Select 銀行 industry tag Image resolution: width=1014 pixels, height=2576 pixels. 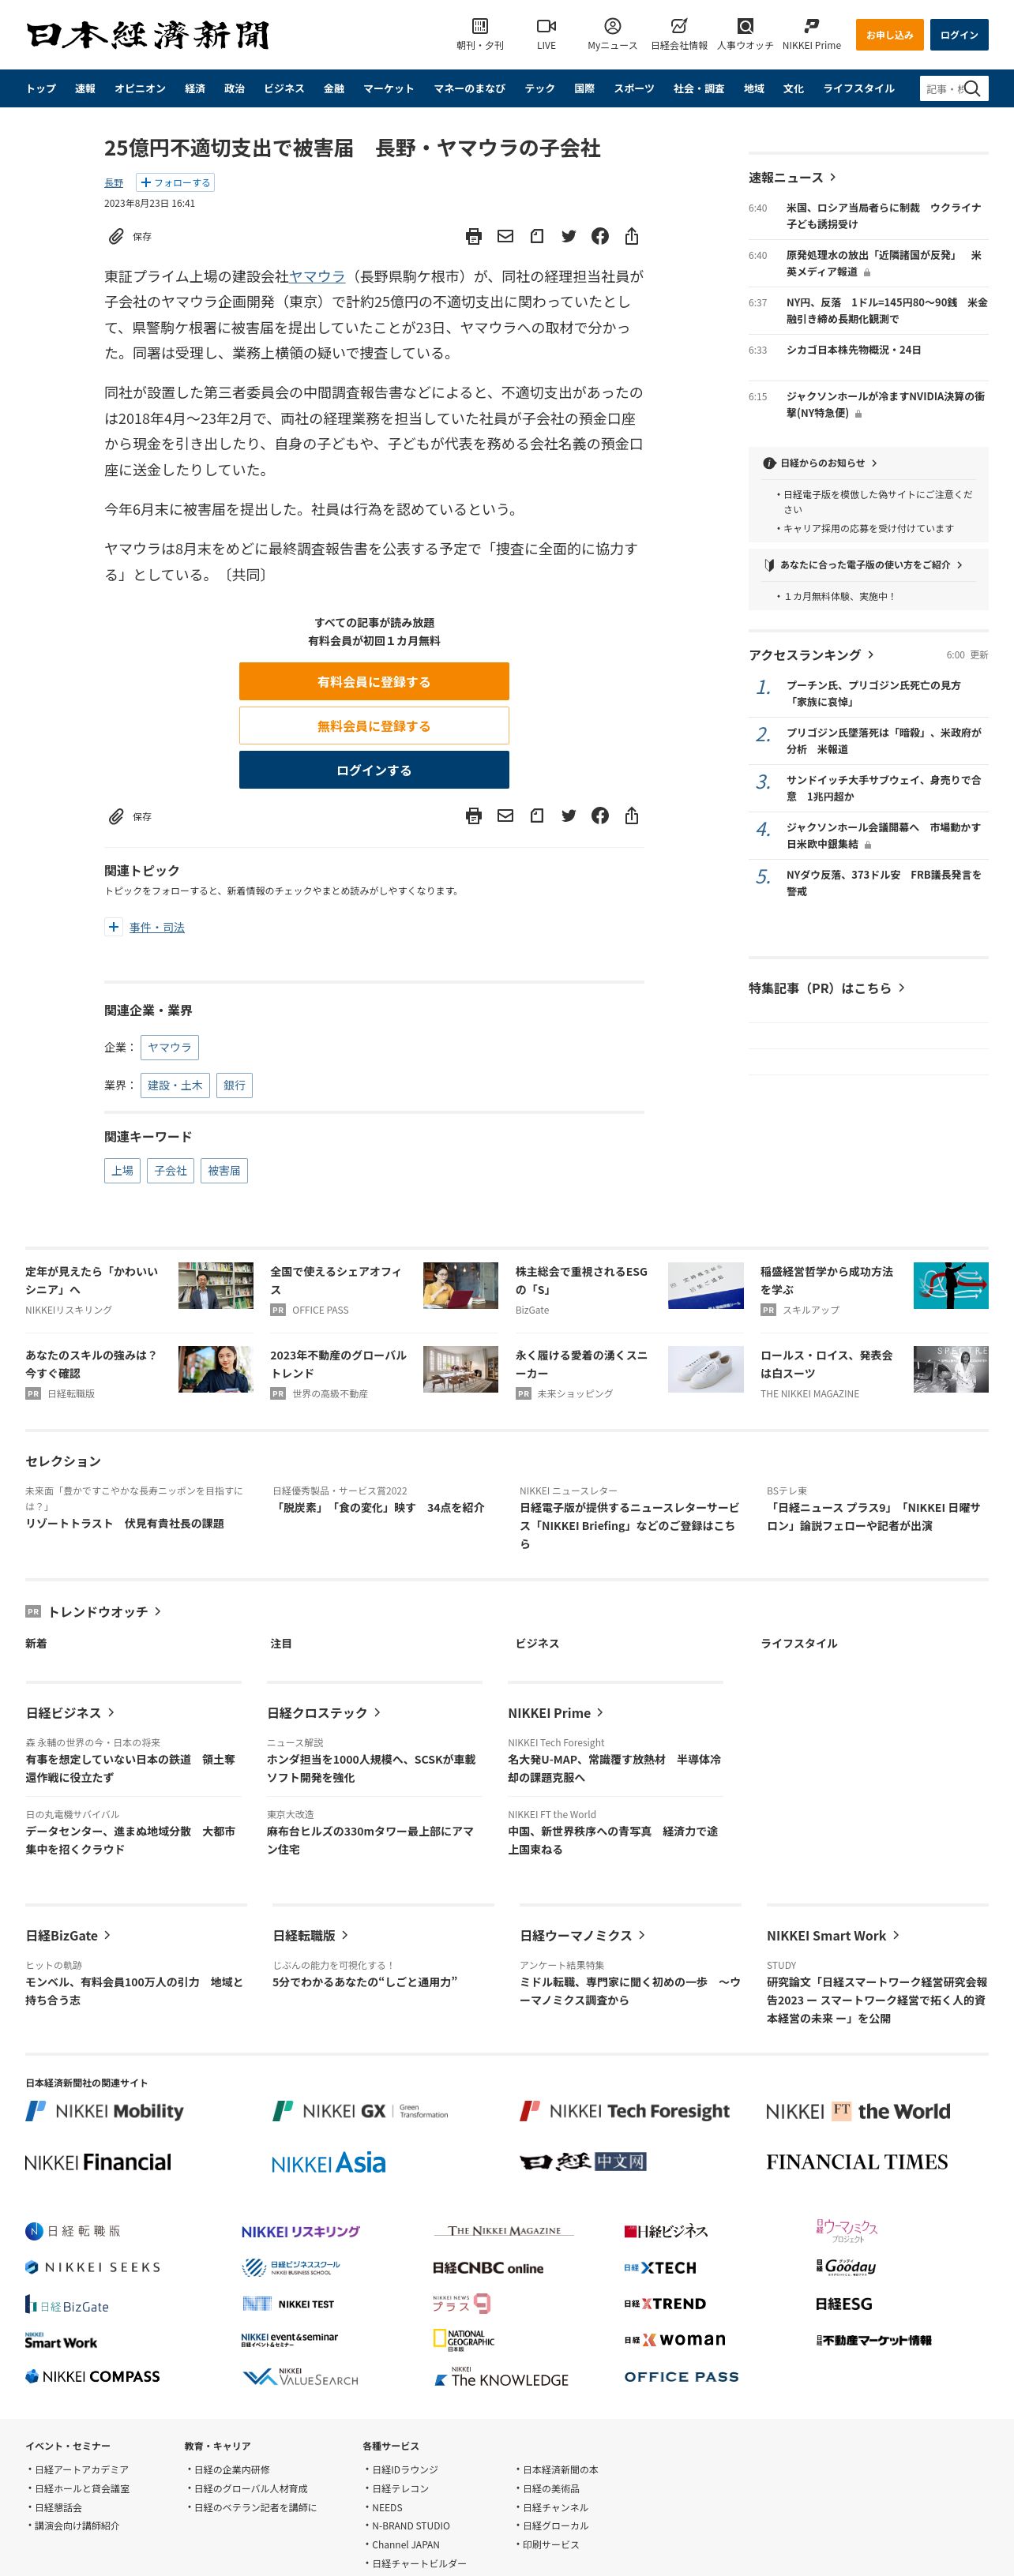234,1085
